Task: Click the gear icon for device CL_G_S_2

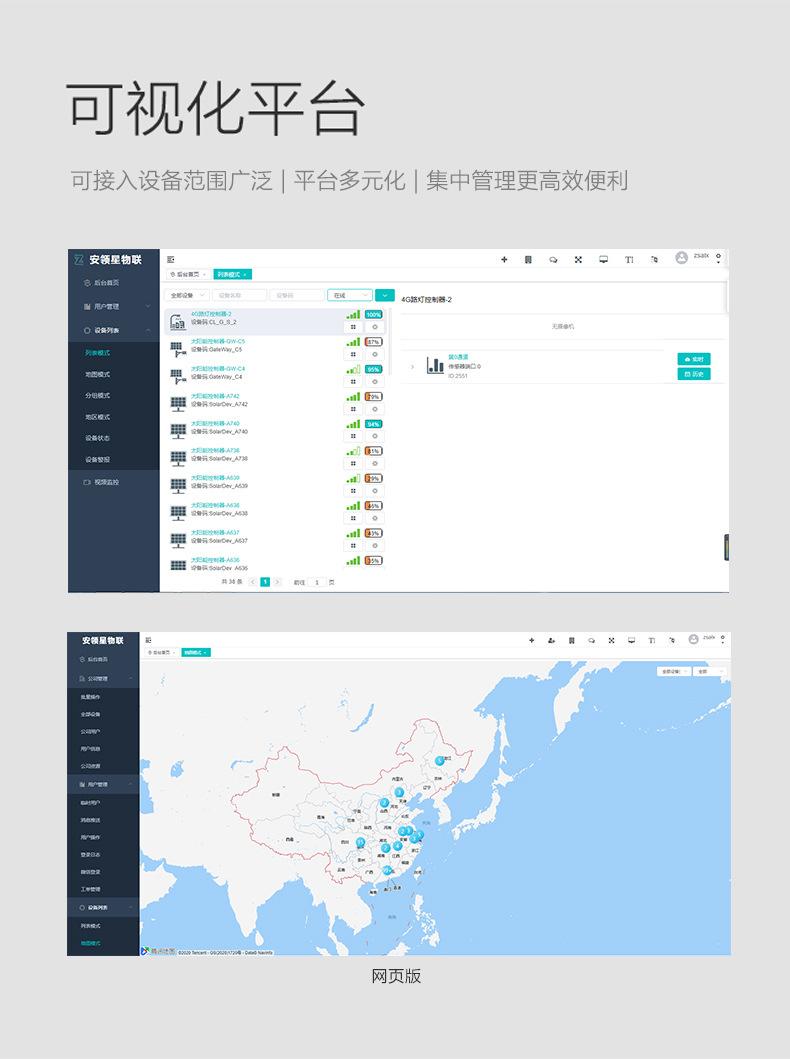Action: tap(374, 327)
